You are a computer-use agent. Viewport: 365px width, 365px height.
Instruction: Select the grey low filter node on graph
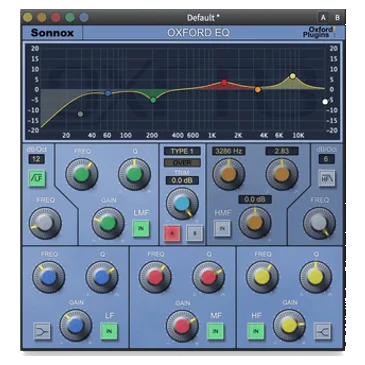point(80,114)
